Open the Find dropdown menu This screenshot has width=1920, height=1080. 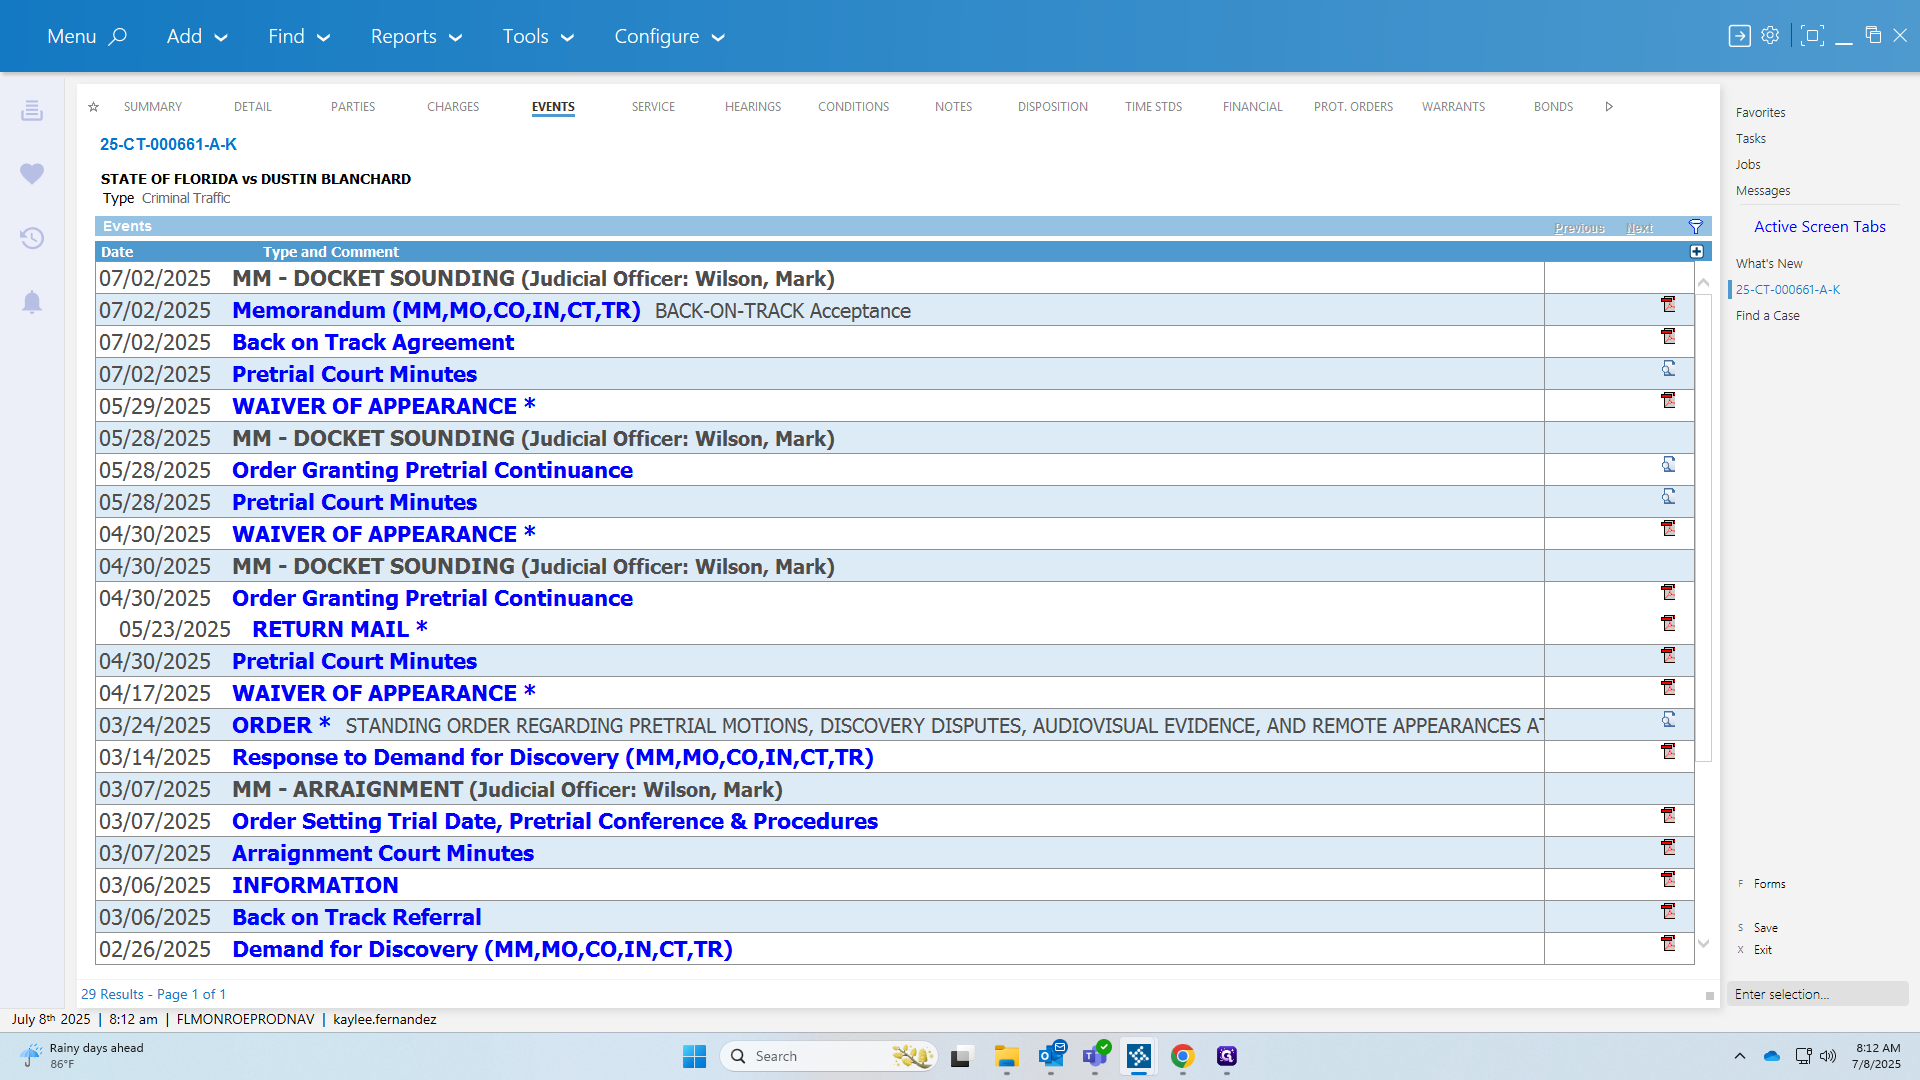coord(299,36)
